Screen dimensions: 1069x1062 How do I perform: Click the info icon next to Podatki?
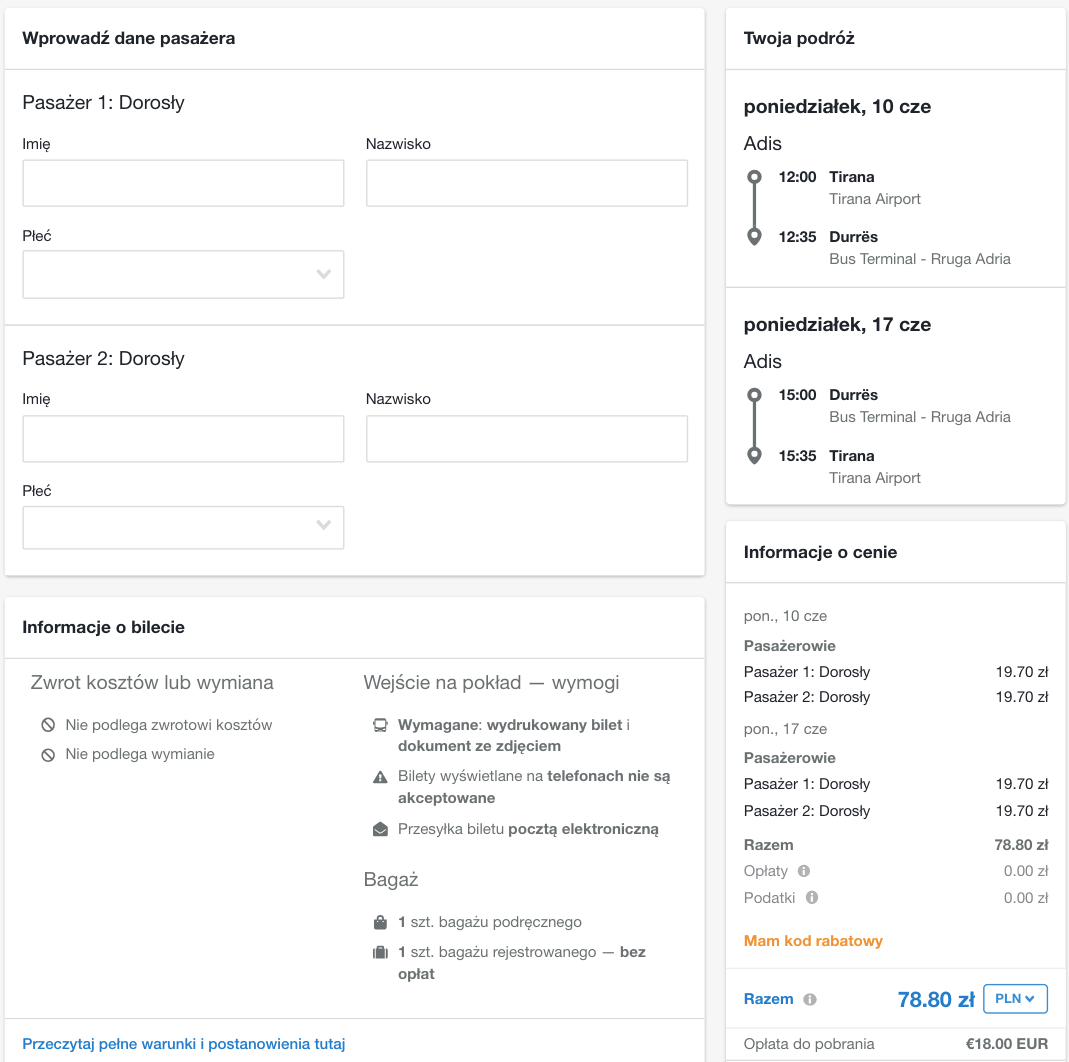(811, 898)
